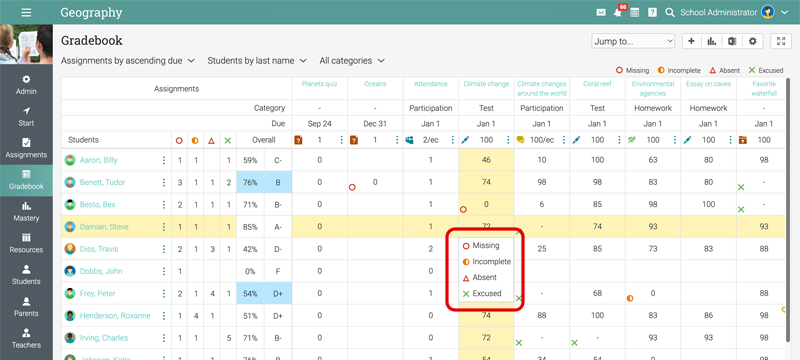The height and width of the screenshot is (360, 800).
Task: Open the calendar icon in top bar
Action: tap(635, 13)
